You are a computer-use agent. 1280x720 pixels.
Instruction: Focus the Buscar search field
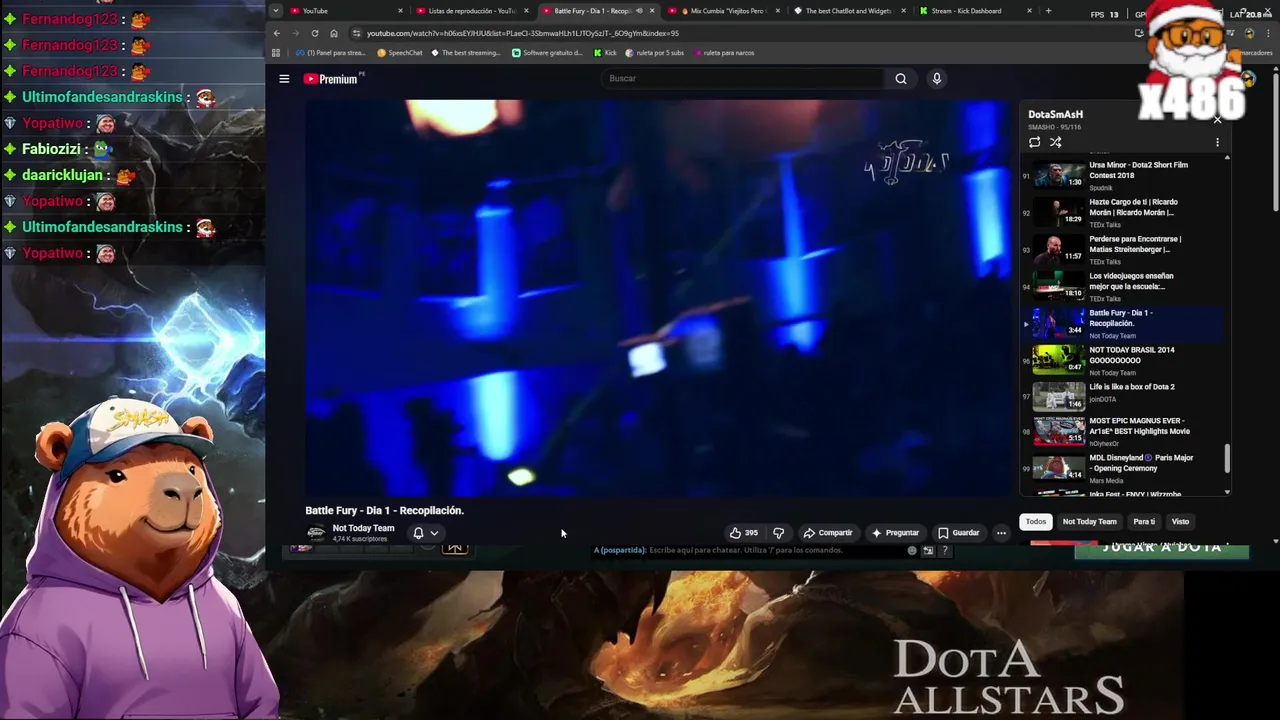[743, 79]
